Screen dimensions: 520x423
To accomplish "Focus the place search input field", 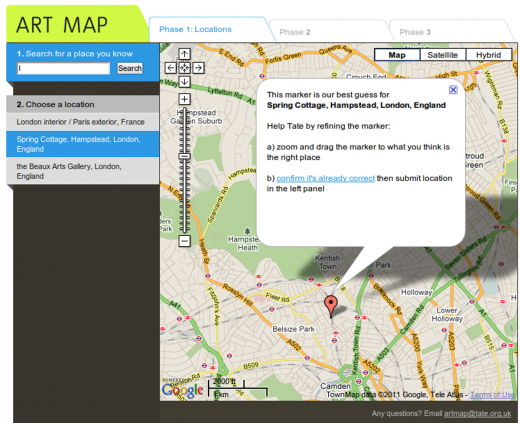I will (x=63, y=68).
